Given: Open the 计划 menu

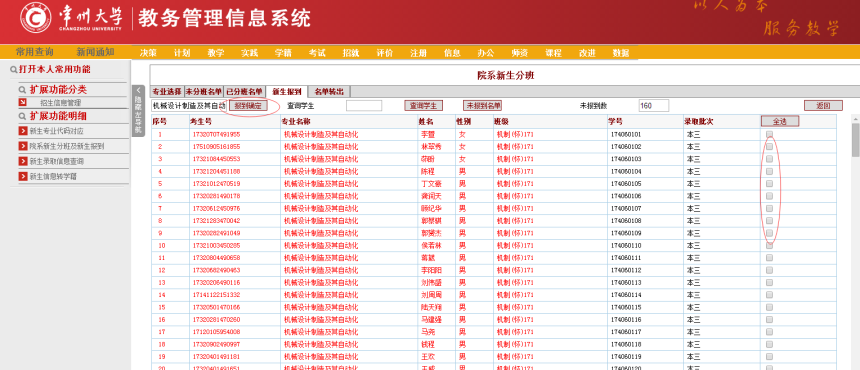Looking at the screenshot, I should pos(182,53).
